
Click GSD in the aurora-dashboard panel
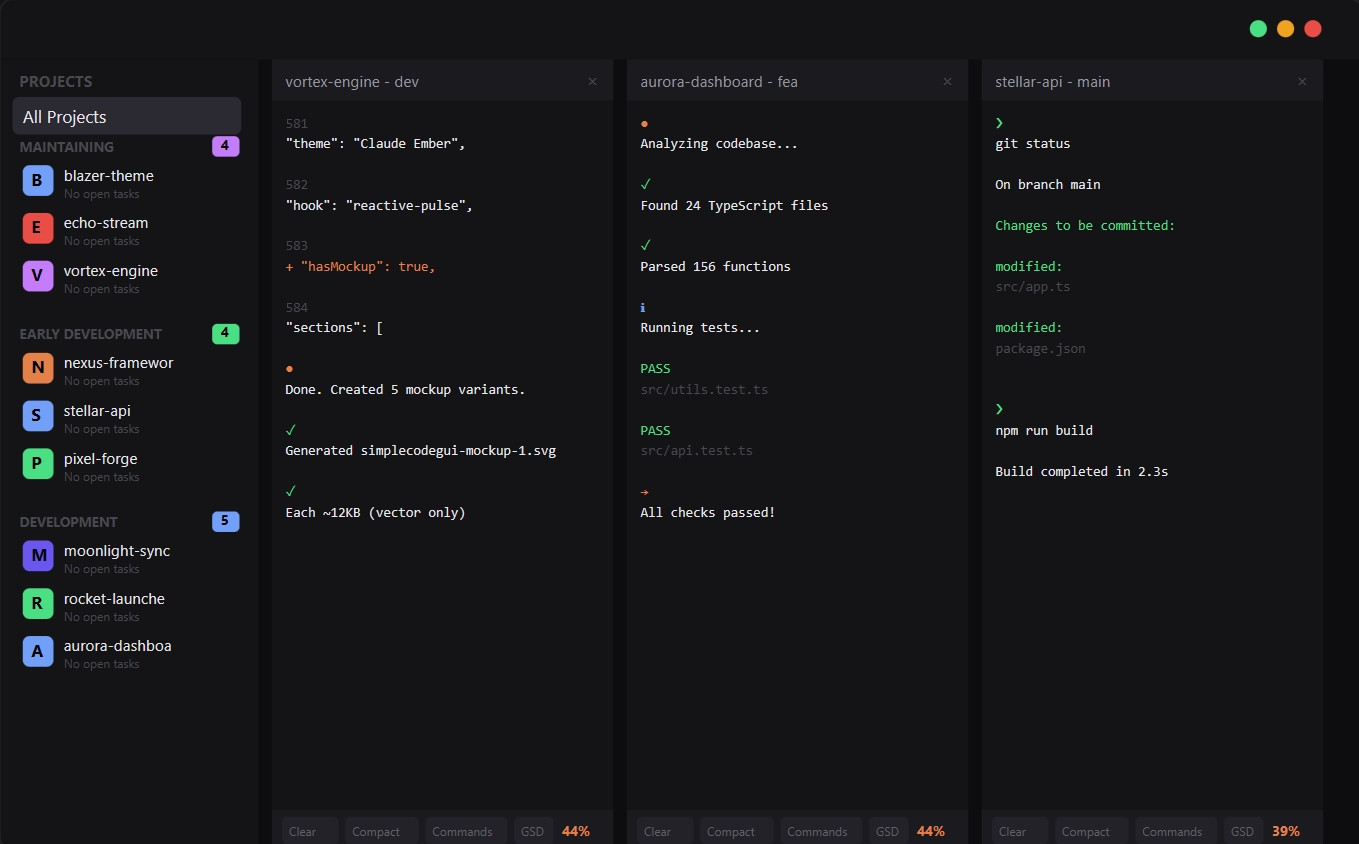pyautogui.click(x=888, y=831)
